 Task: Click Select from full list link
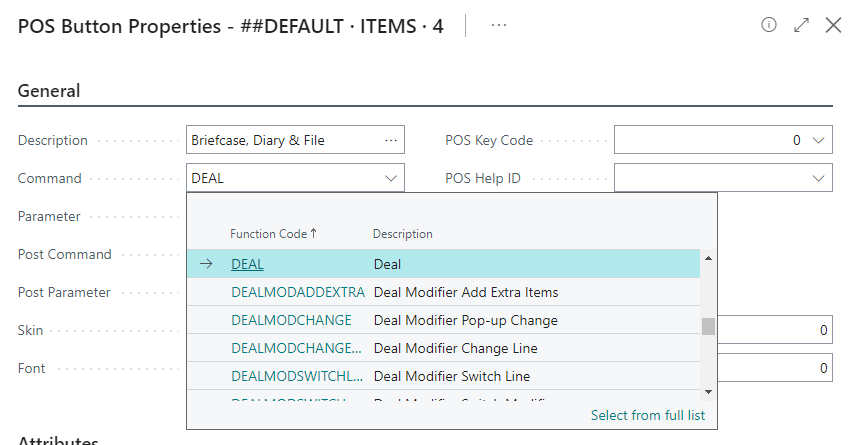coord(653,415)
